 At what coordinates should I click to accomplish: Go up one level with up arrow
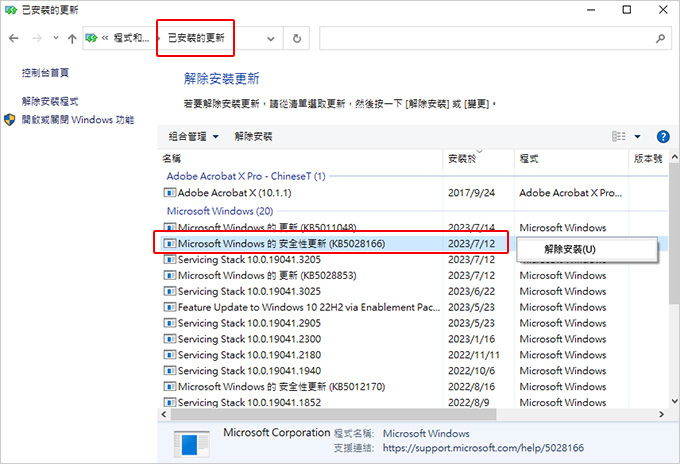click(x=72, y=39)
